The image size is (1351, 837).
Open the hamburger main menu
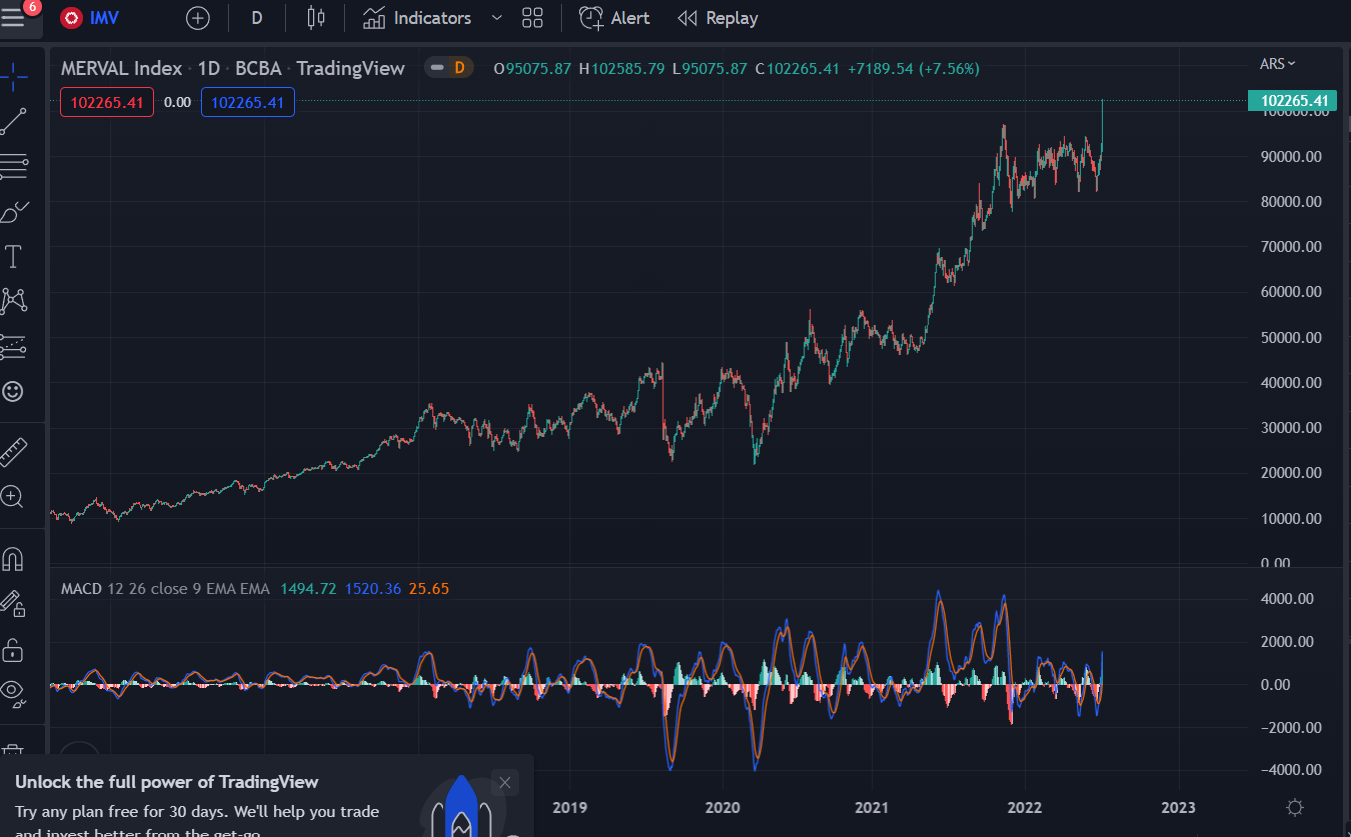click(x=13, y=18)
